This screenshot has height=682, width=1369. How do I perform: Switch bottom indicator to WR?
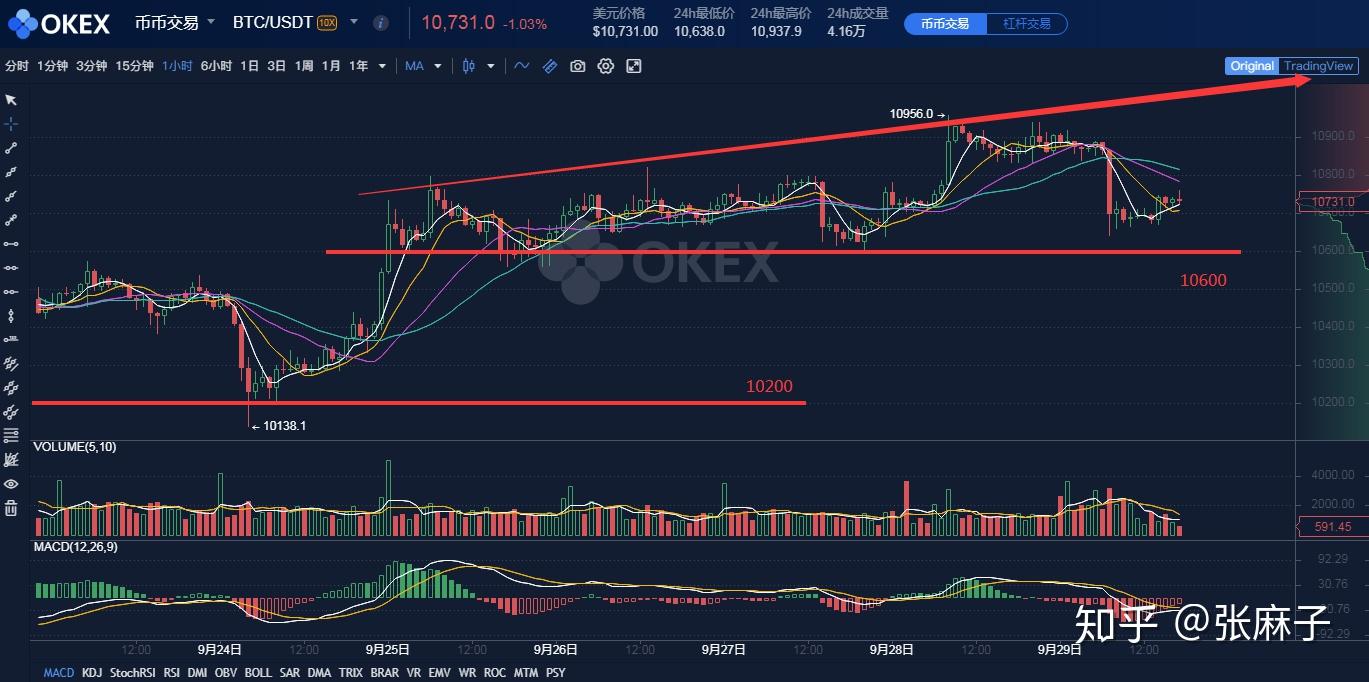[x=467, y=673]
